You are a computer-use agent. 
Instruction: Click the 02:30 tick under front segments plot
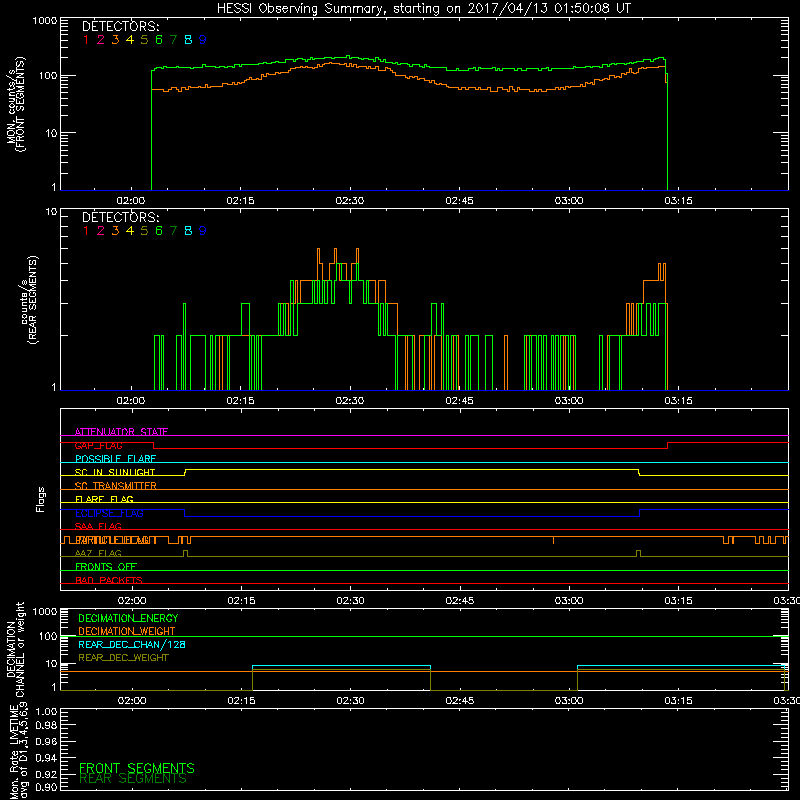tap(350, 201)
